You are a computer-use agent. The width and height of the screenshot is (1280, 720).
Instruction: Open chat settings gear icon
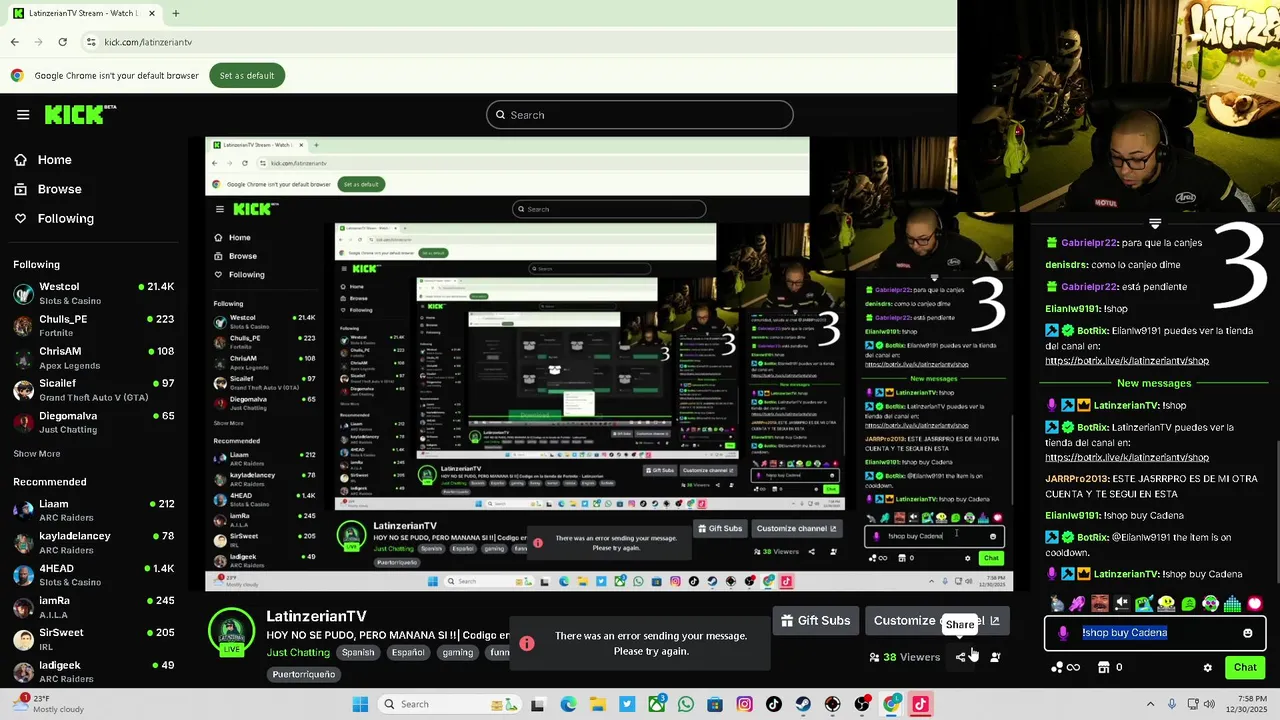(x=1207, y=667)
